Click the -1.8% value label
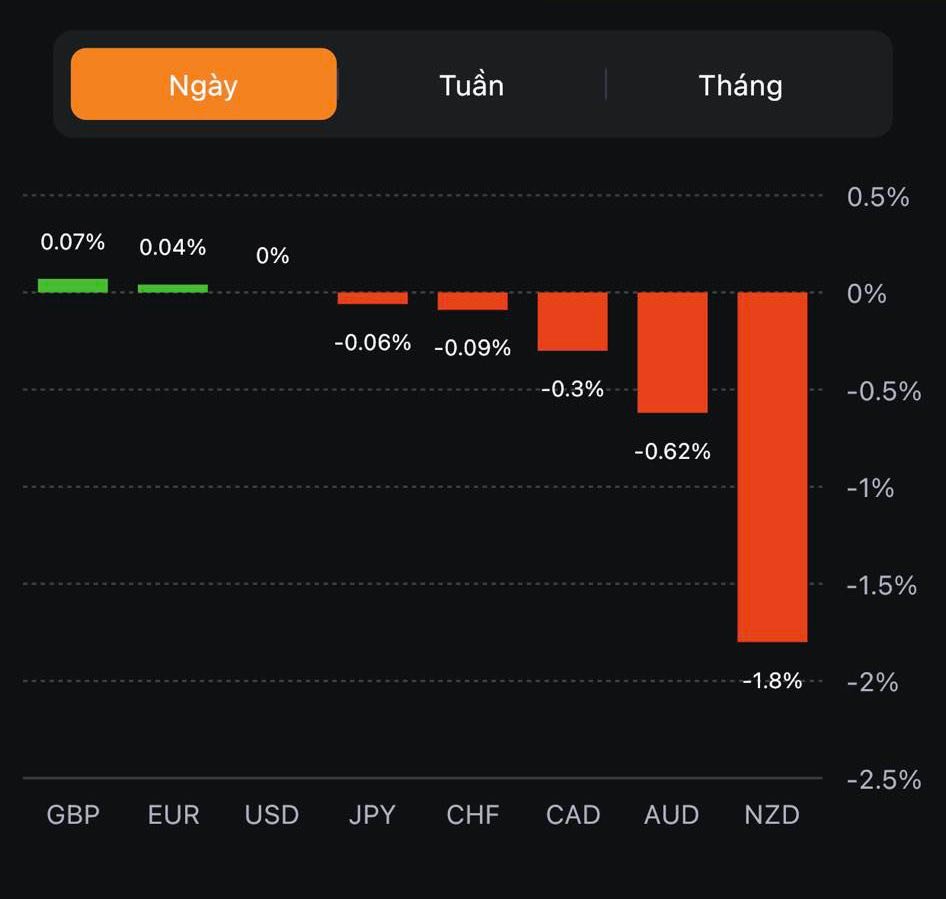 [x=772, y=681]
